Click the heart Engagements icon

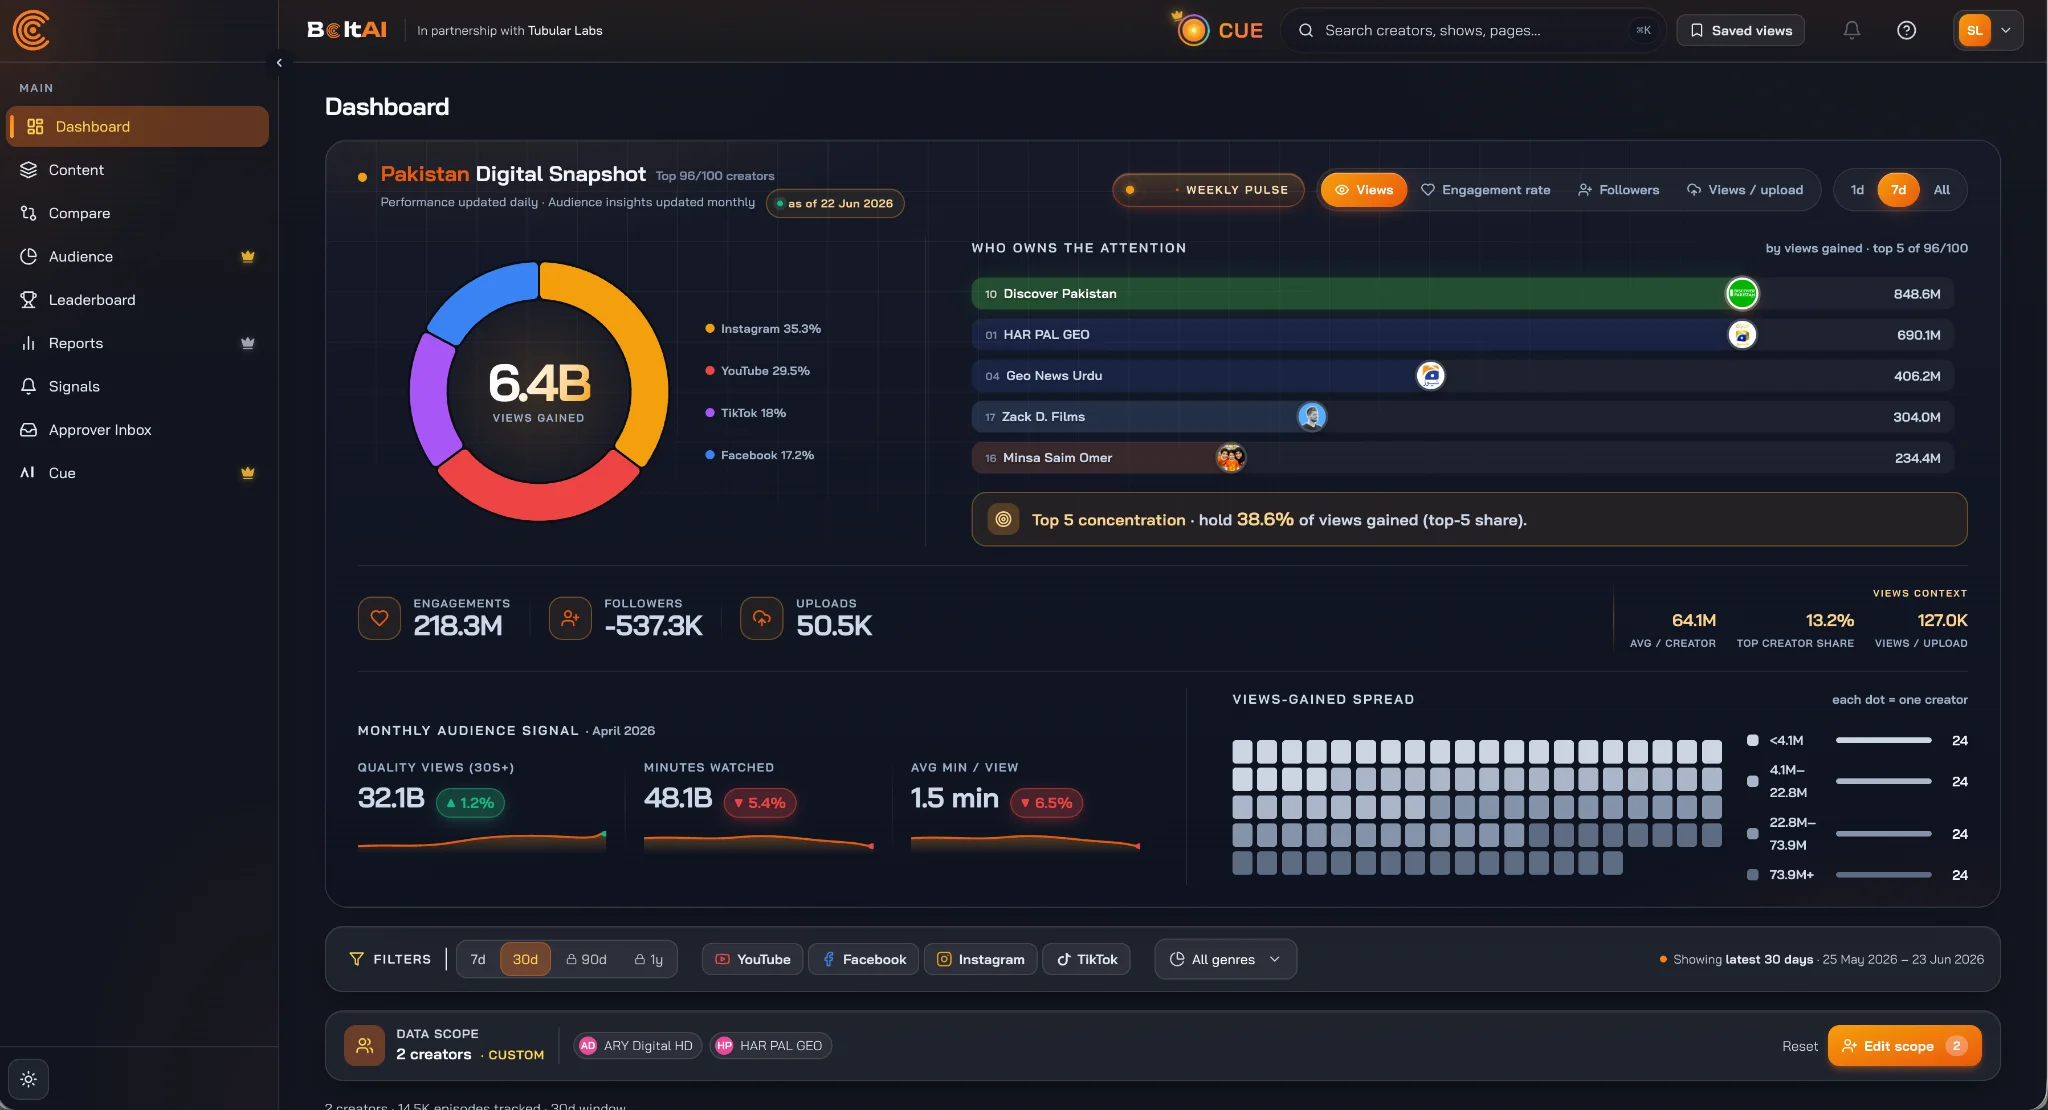[379, 619]
